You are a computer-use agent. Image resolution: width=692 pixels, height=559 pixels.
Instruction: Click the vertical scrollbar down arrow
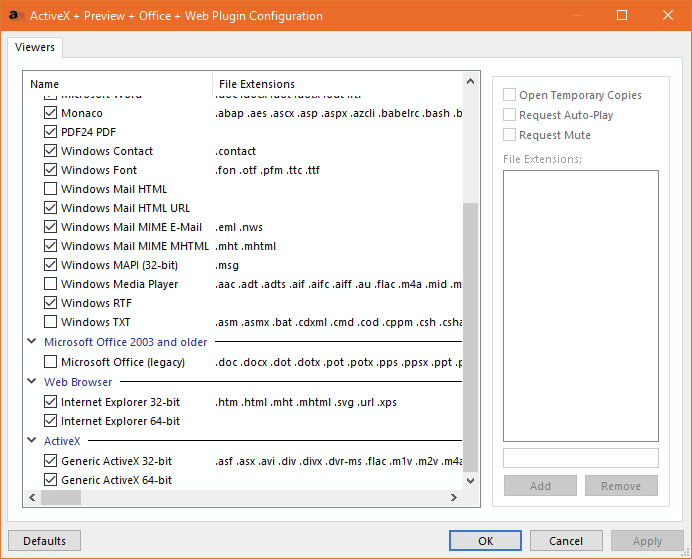(x=470, y=481)
